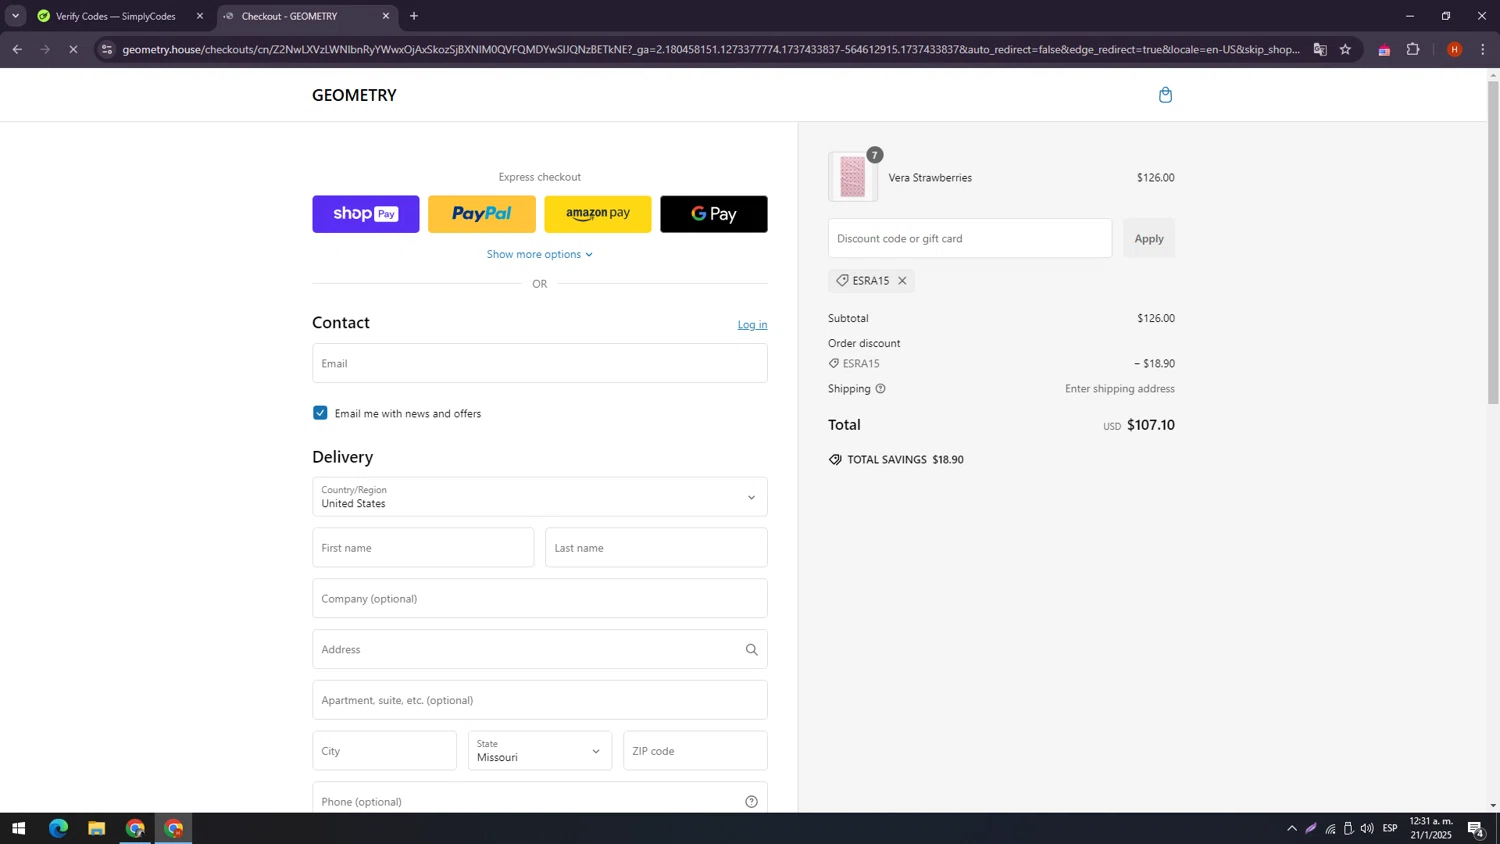Switch to the Verify Codes SimplyCodes tab

(115, 16)
